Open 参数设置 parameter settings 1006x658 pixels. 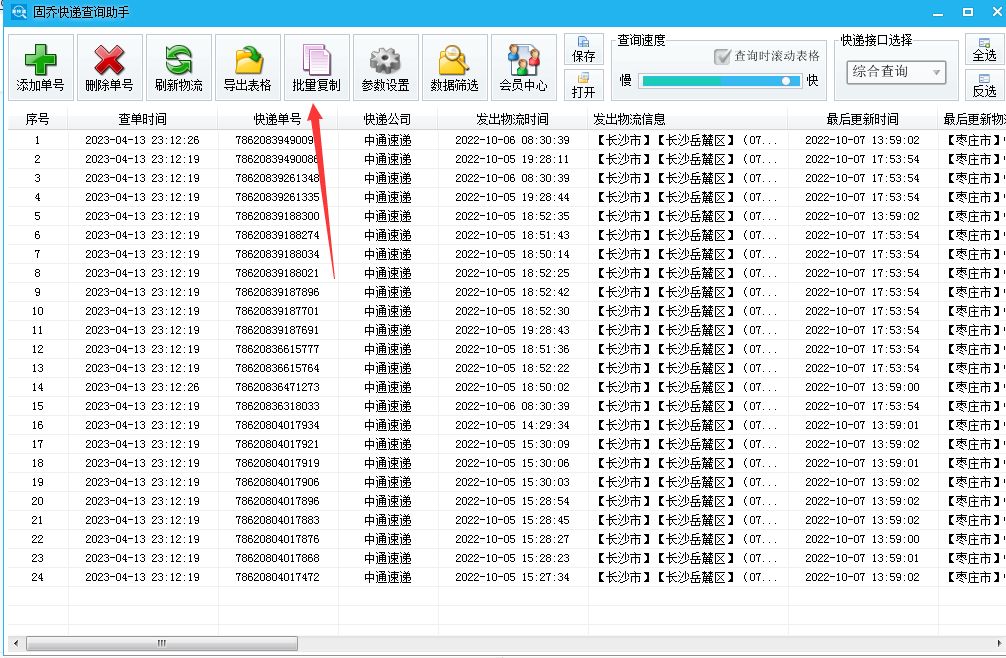(x=385, y=66)
